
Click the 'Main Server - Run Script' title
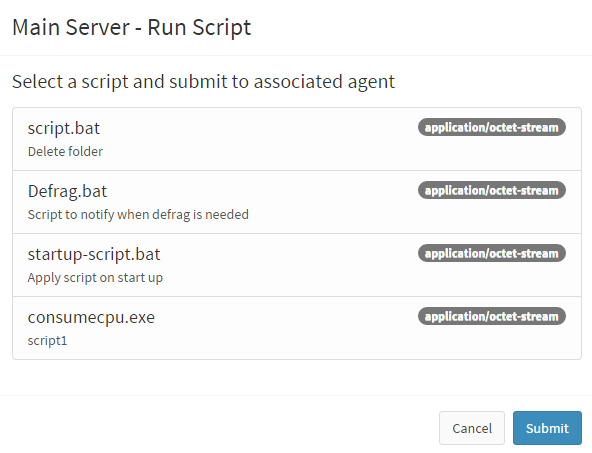[131, 28]
